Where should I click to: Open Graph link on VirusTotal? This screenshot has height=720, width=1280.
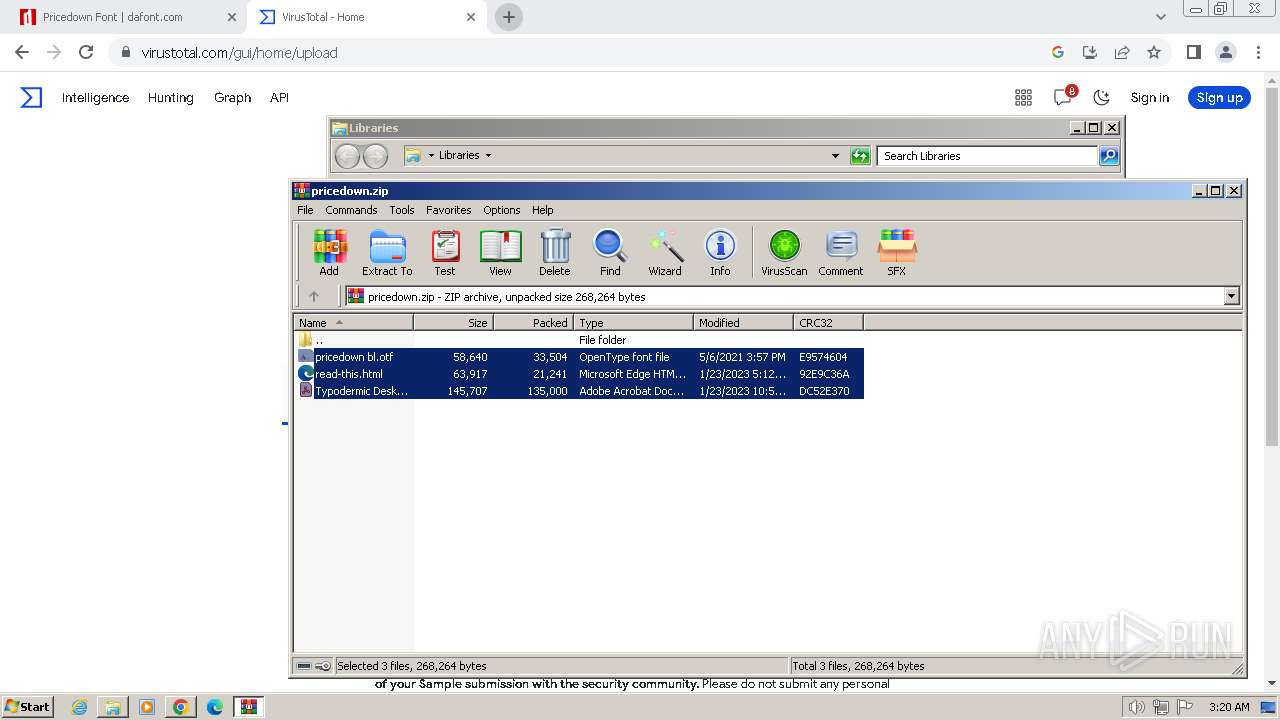[232, 97]
